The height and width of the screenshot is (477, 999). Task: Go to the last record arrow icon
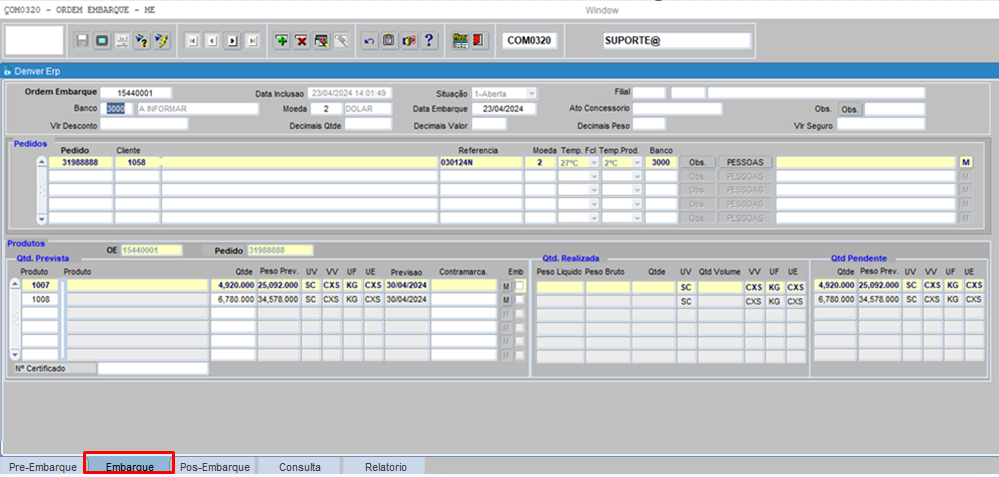point(253,41)
